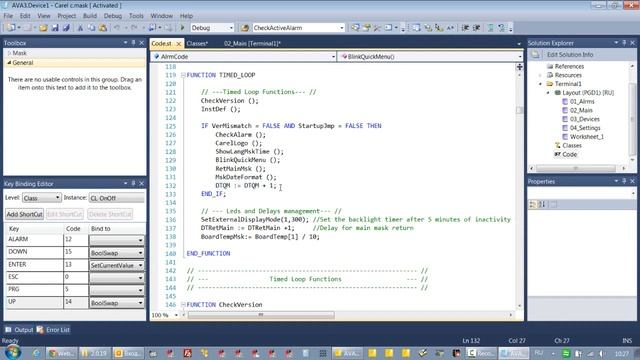Select 01_Alrms in Solution Explorer
Screen dimensions: 640x360
click(582, 102)
